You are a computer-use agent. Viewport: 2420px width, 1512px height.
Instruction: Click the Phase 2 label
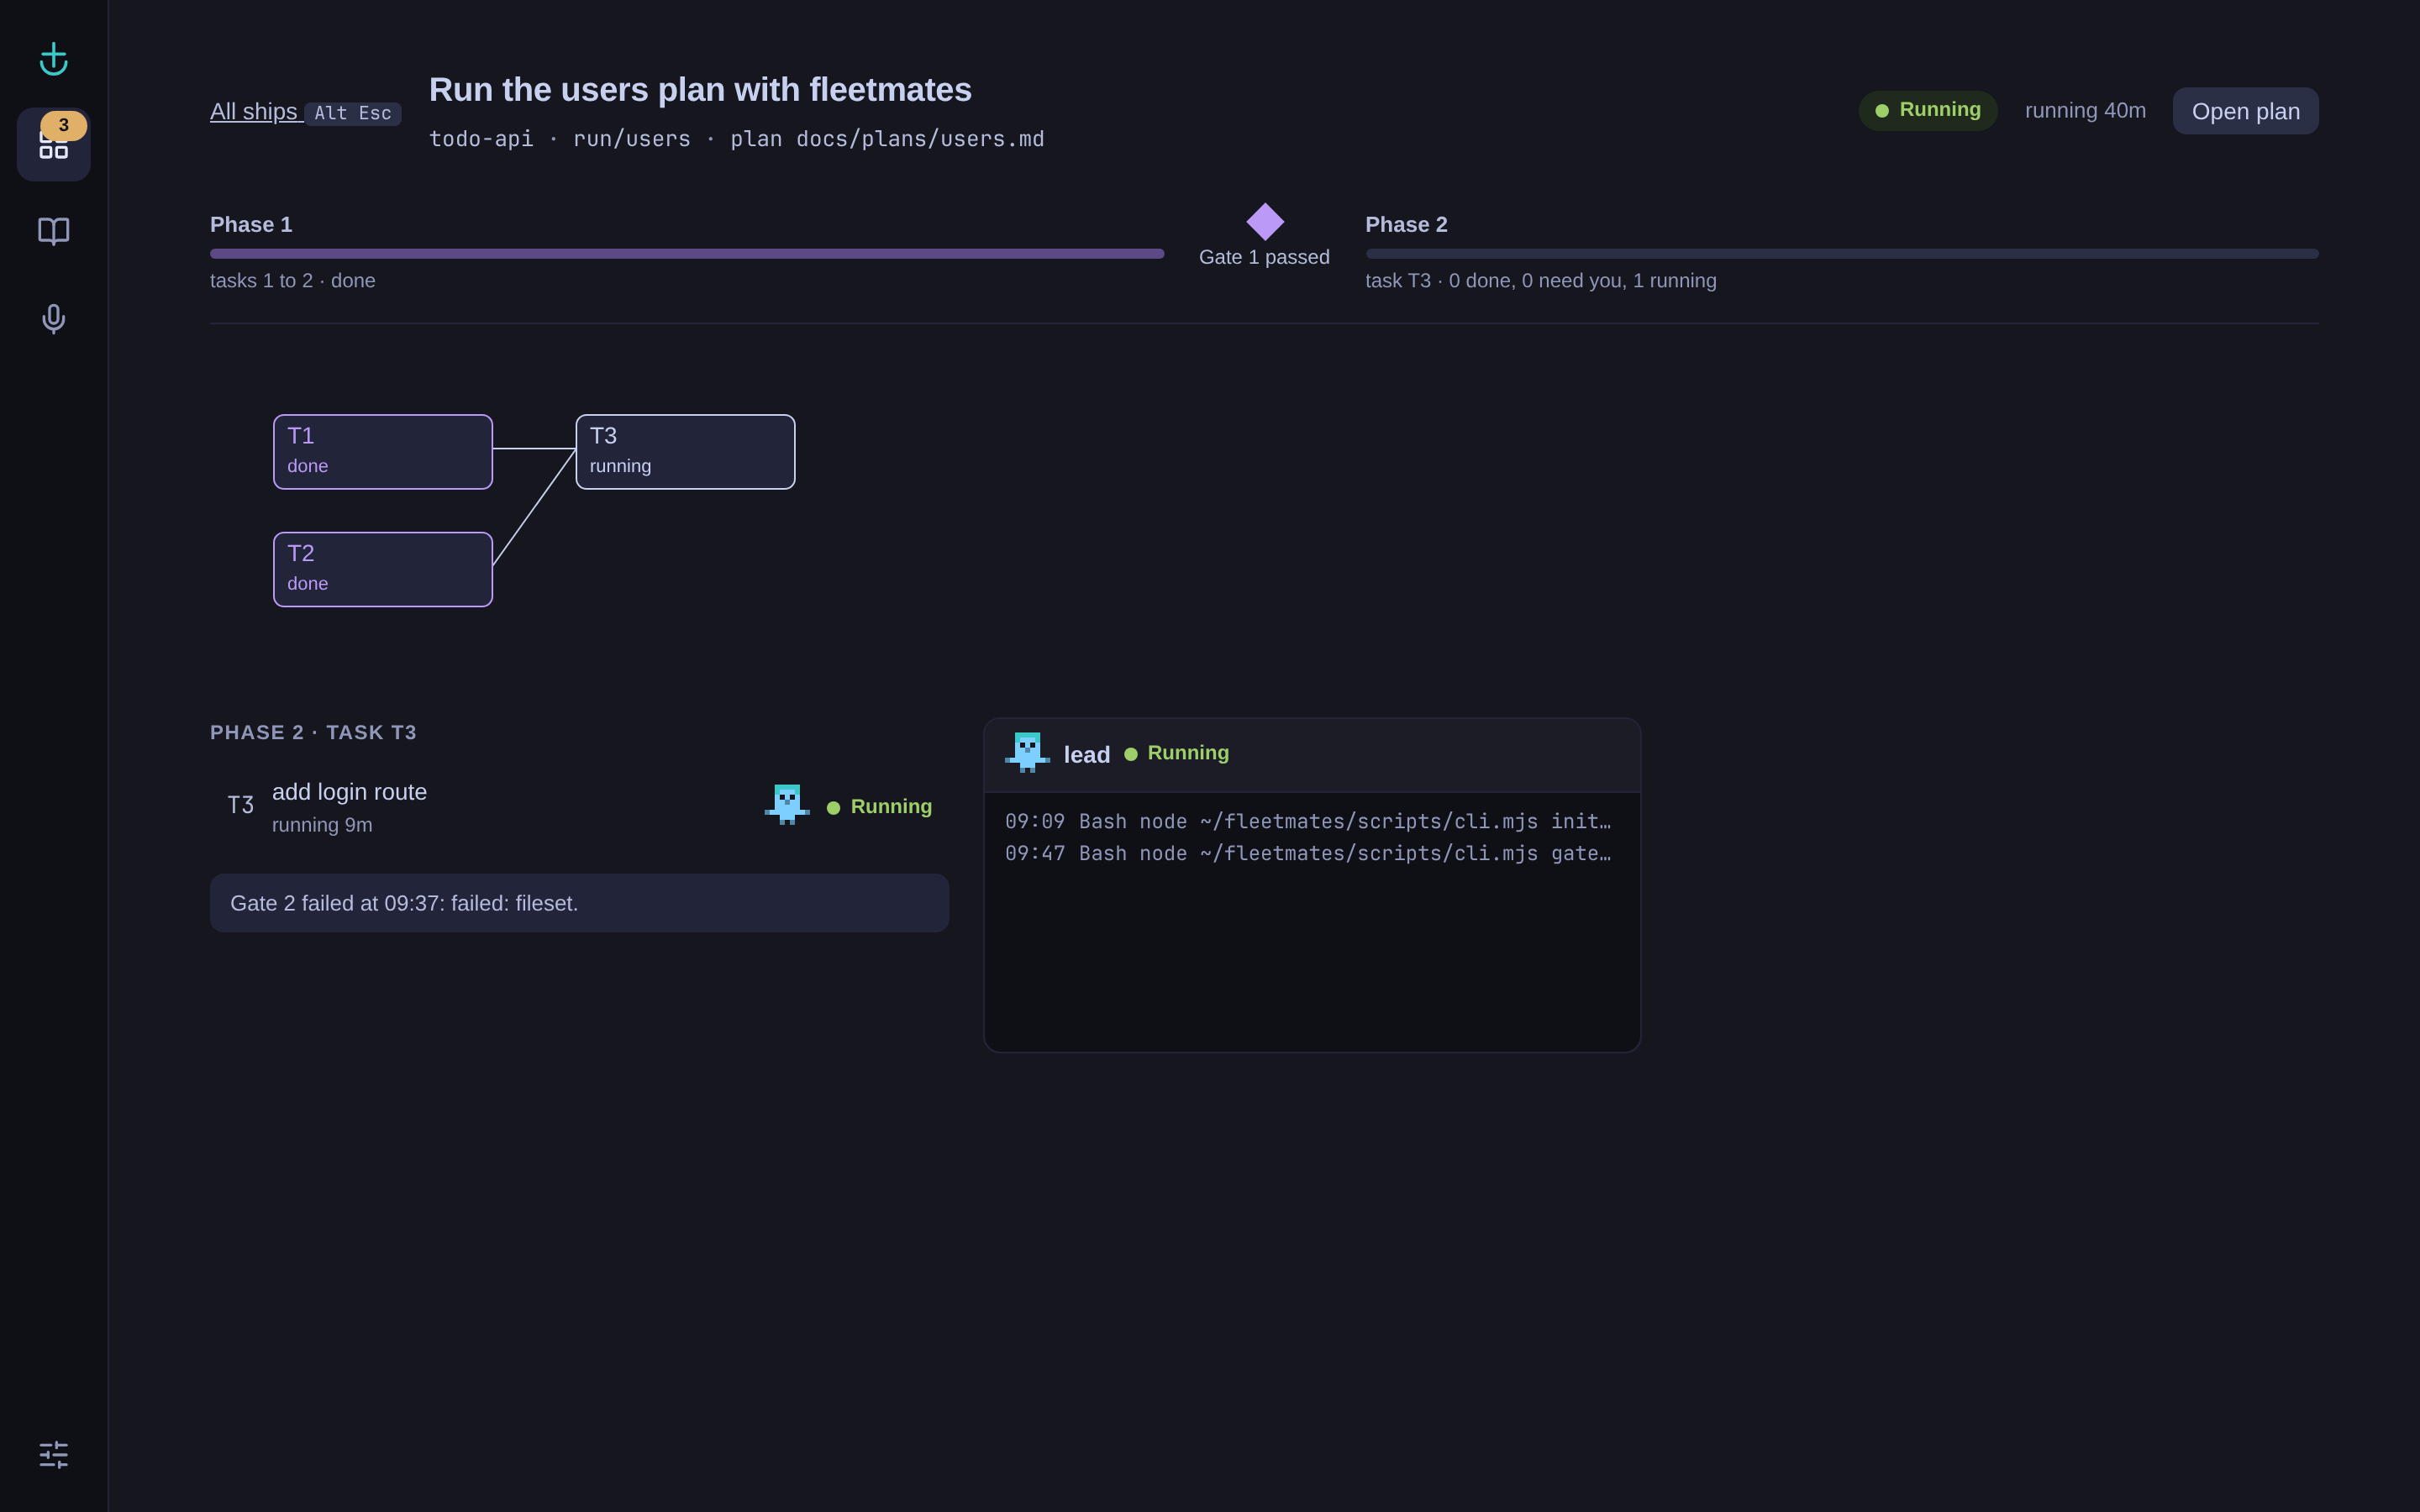click(x=1406, y=225)
